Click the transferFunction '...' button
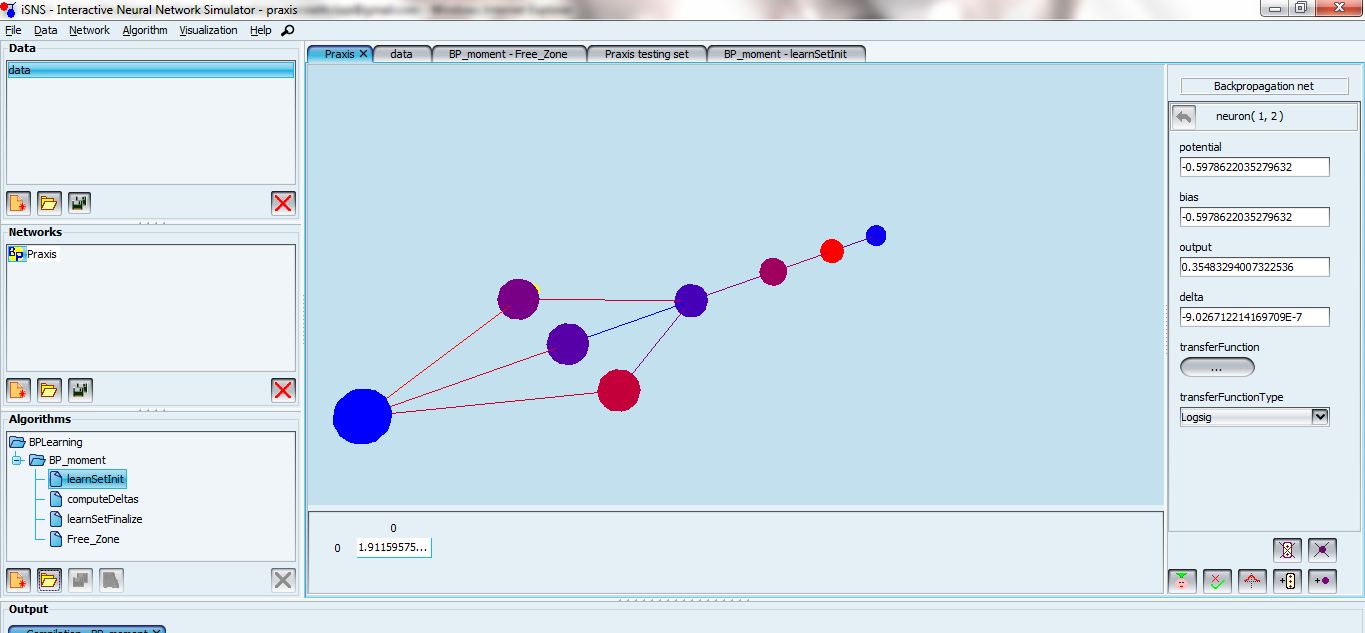The width and height of the screenshot is (1365, 633). pyautogui.click(x=1217, y=368)
